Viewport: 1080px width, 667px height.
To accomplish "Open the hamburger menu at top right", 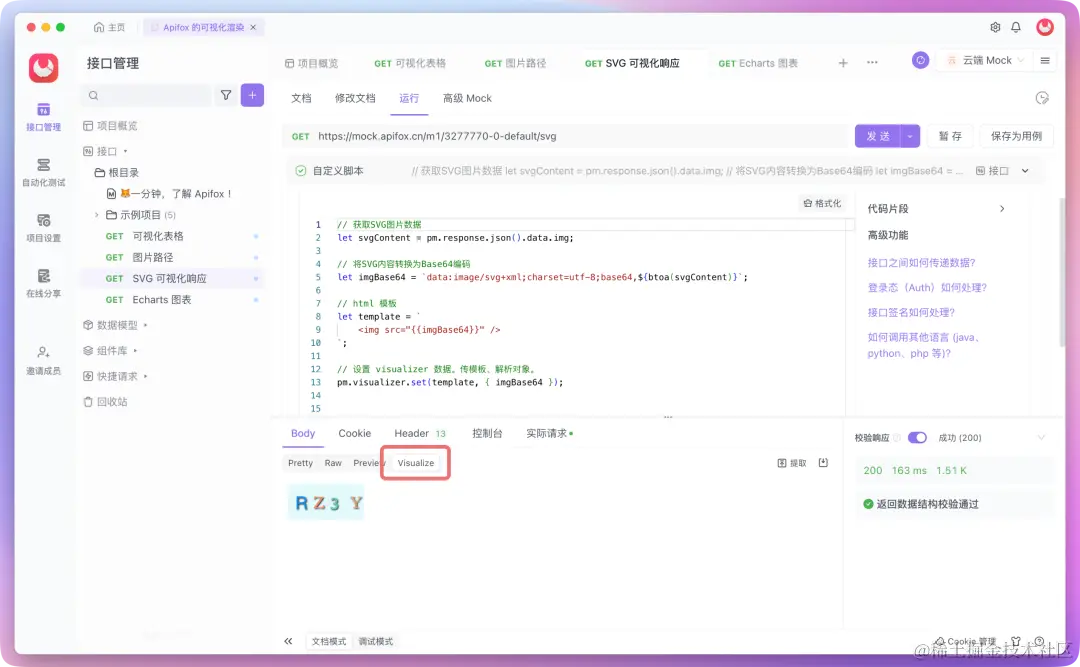I will tap(1045, 61).
